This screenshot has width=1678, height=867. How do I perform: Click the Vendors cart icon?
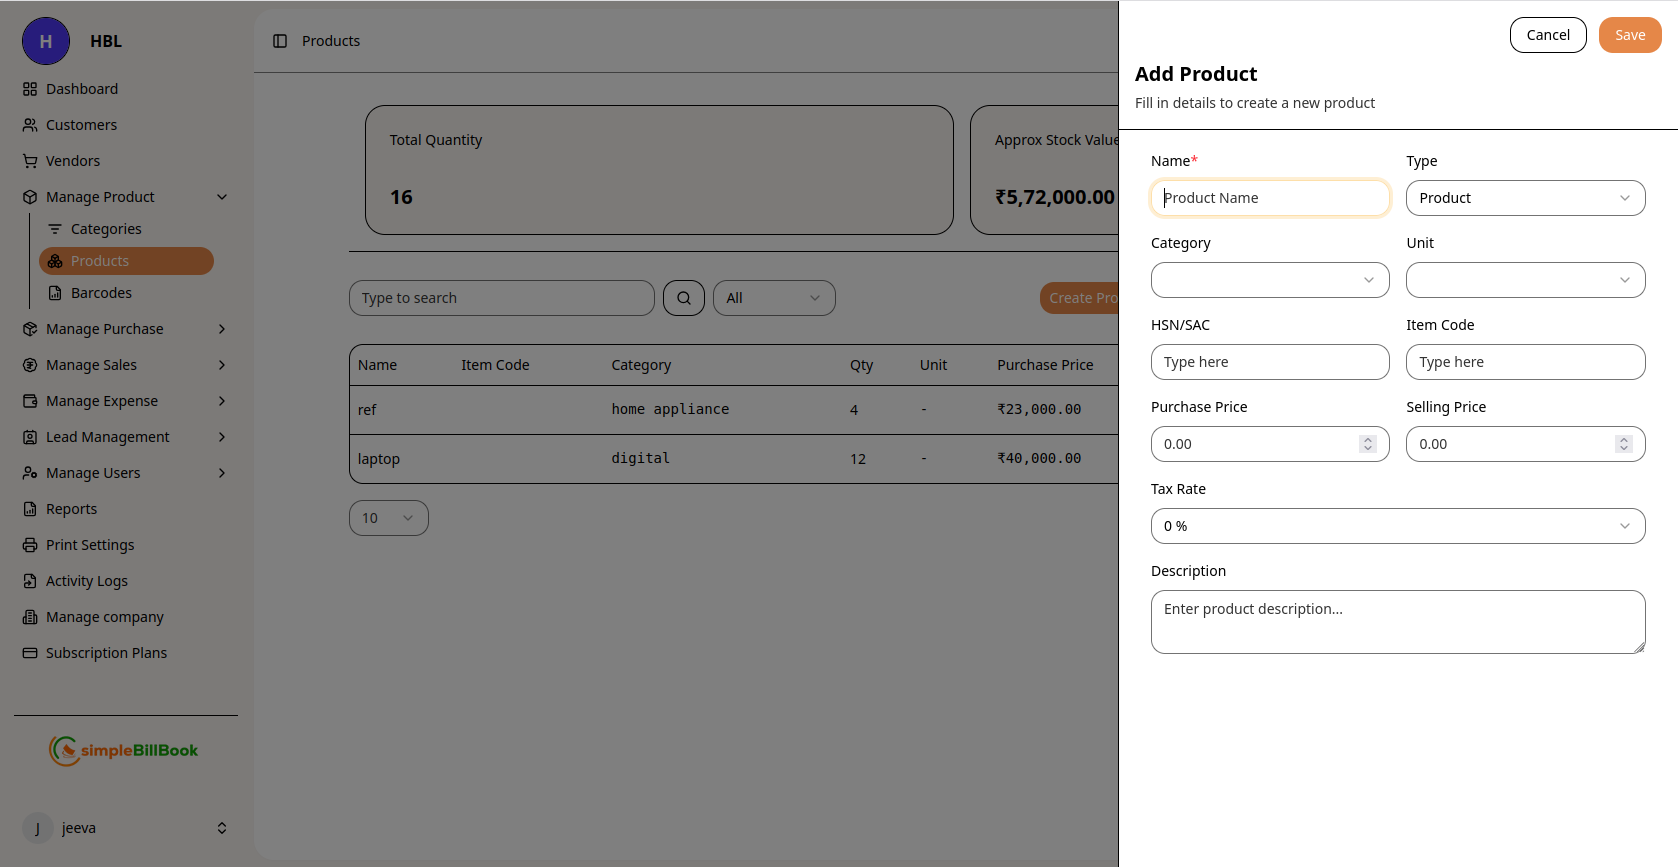pos(30,161)
